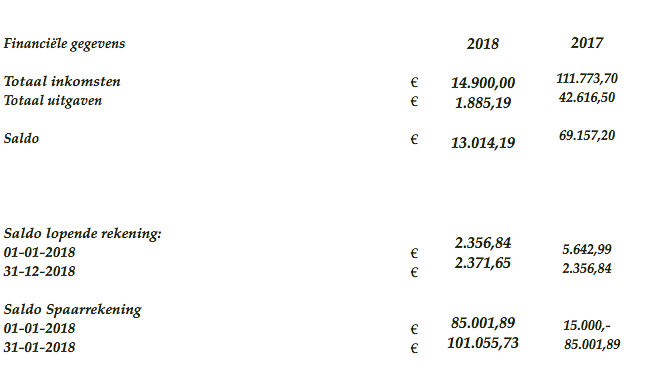Click the Saldo lopende rekening heading
This screenshot has width=645, height=373.
point(82,234)
